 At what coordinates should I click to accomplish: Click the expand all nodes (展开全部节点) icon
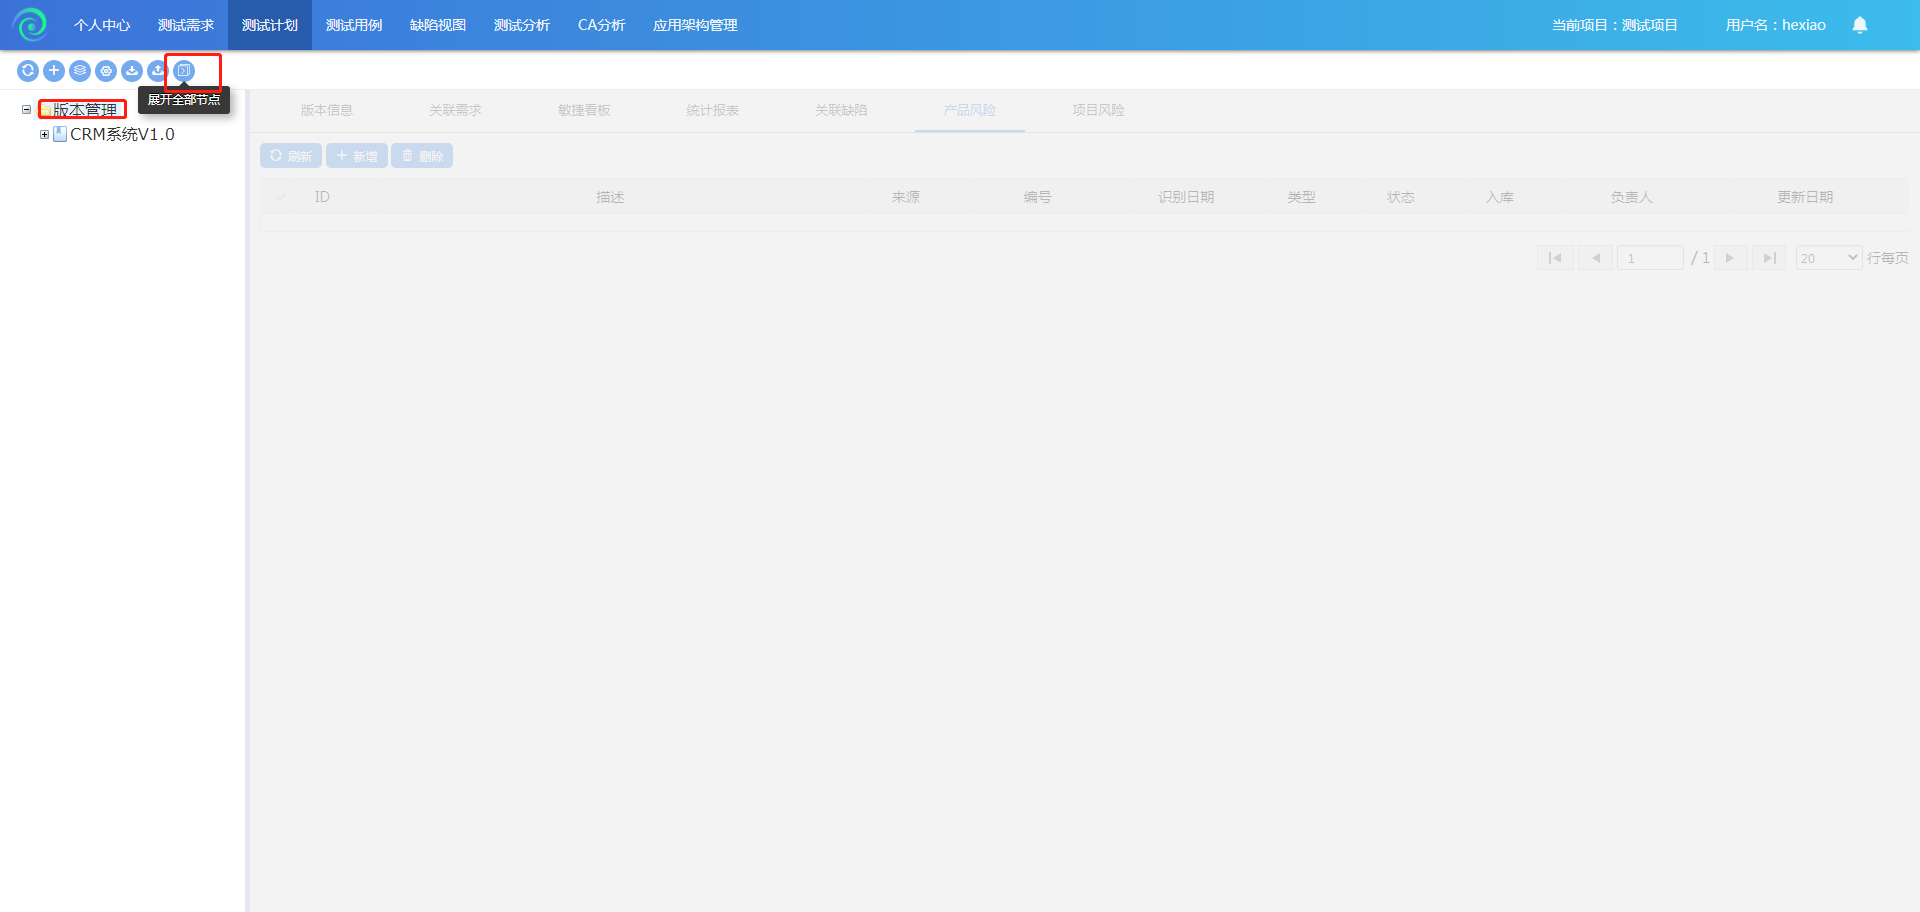tap(184, 71)
